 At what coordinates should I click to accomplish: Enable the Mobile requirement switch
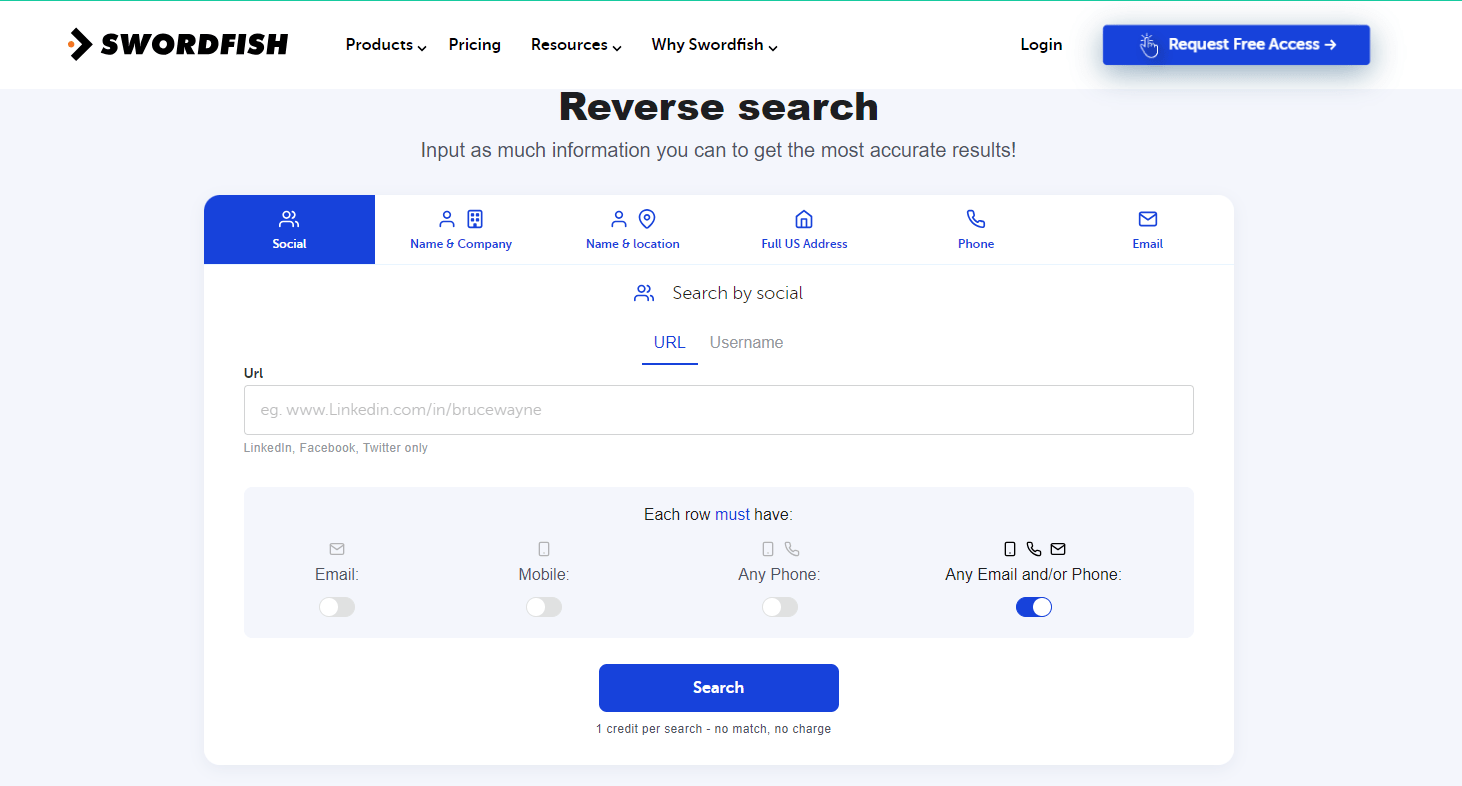click(544, 607)
